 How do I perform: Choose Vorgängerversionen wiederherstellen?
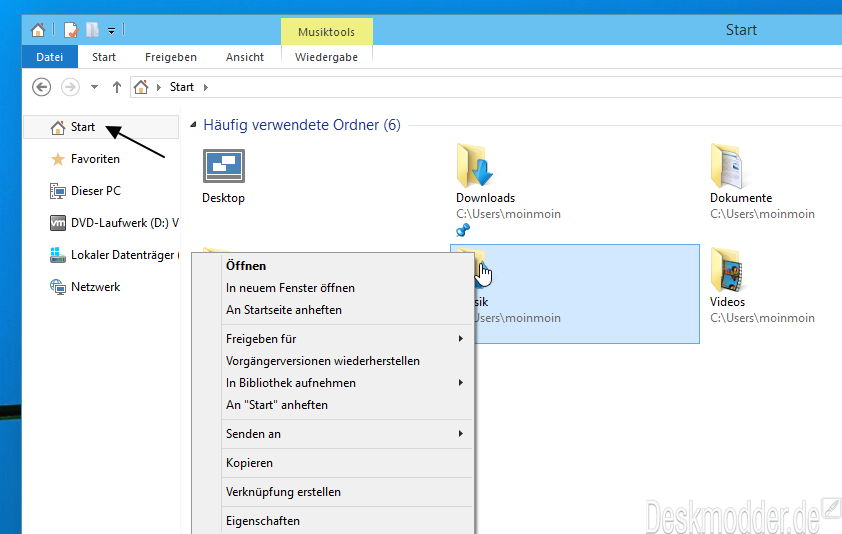[x=347, y=361]
